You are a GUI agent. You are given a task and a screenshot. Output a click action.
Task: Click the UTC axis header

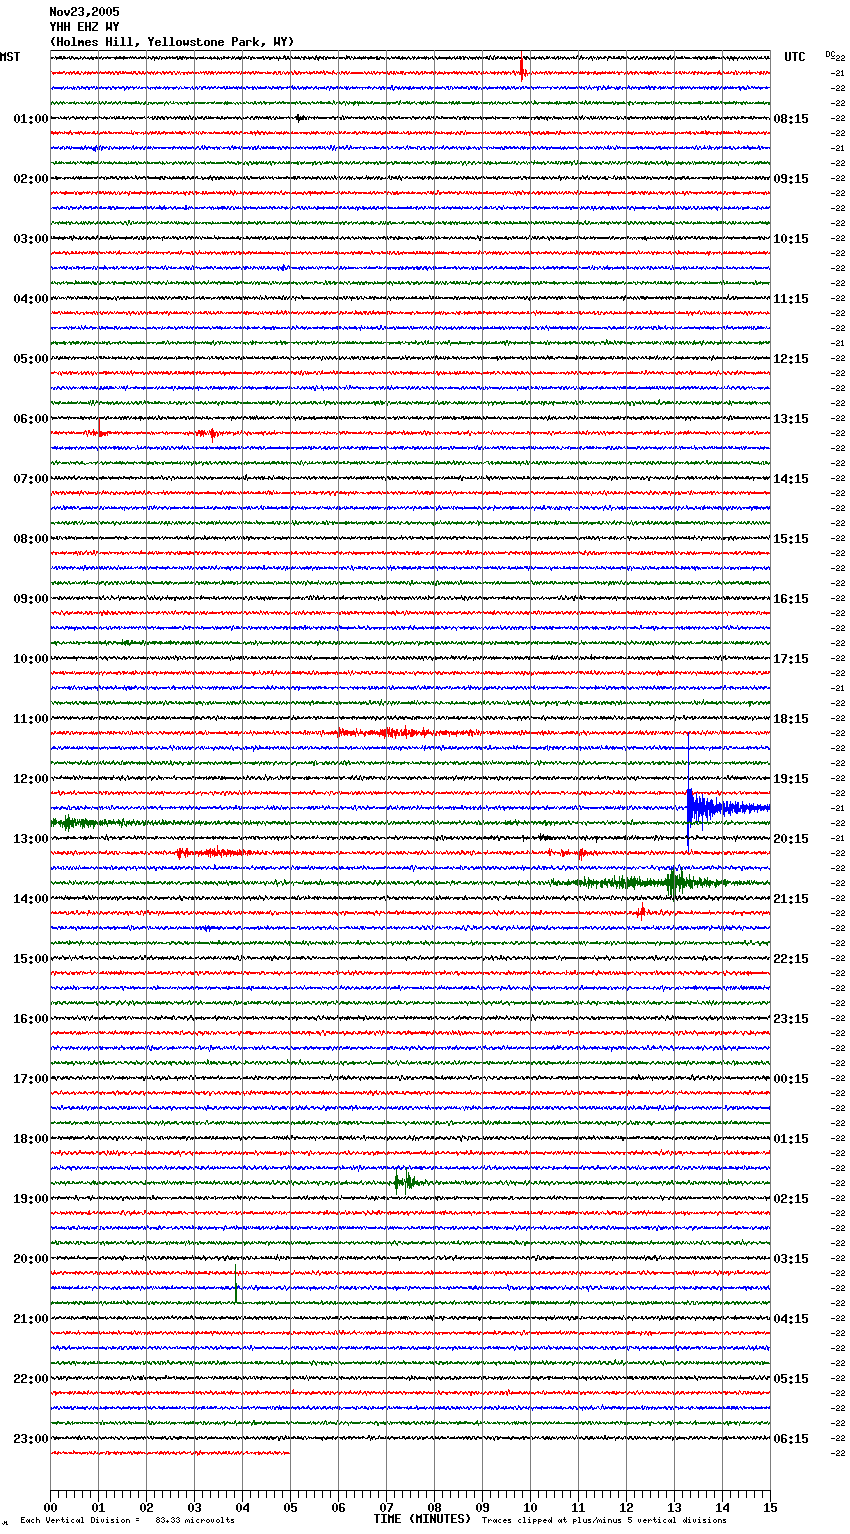tap(794, 57)
